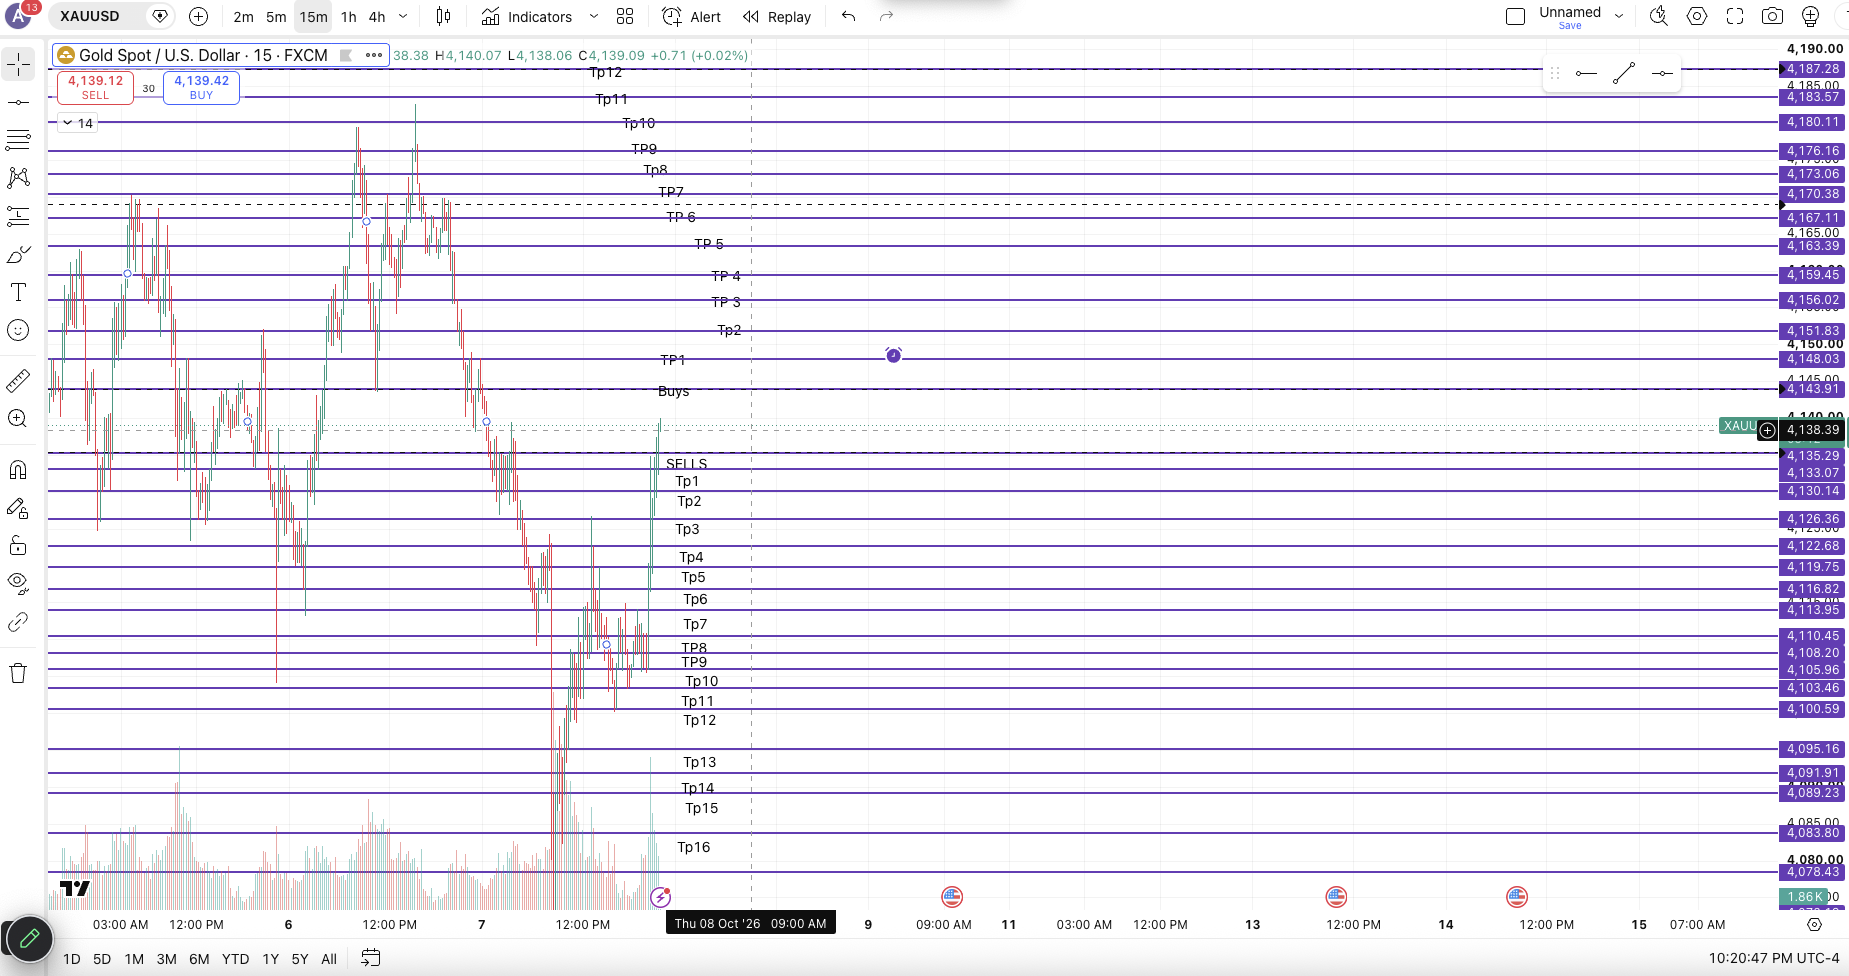
Task: Start bar Replay mode
Action: pos(776,17)
